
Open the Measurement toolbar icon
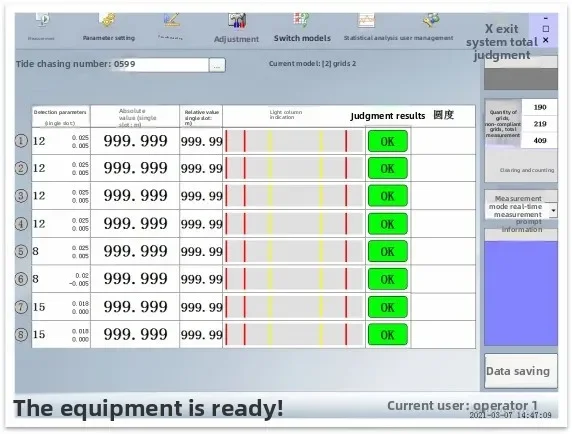tap(43, 20)
